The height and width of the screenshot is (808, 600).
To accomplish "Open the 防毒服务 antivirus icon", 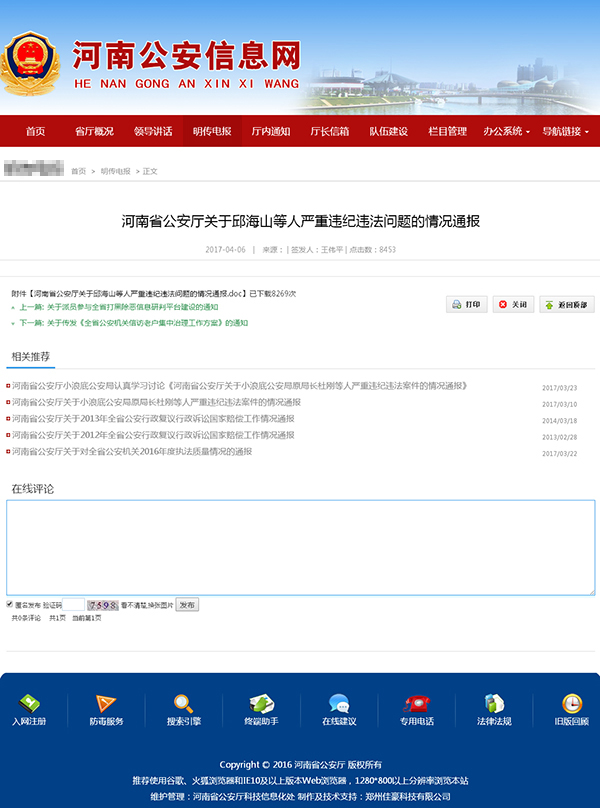I will pyautogui.click(x=106, y=704).
